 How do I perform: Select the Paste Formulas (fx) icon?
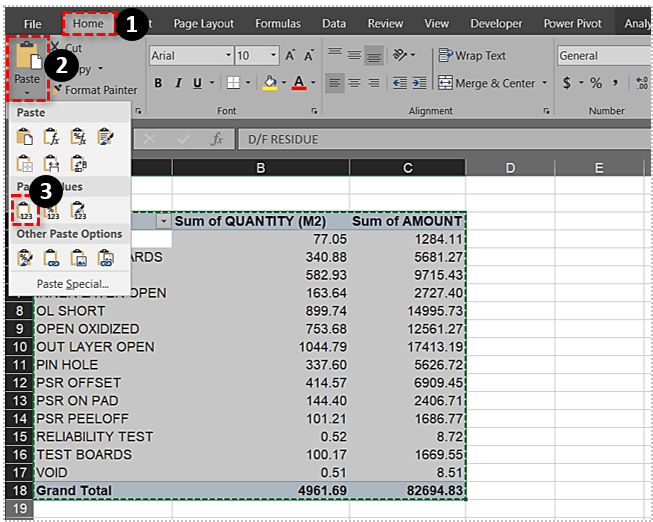coord(52,137)
